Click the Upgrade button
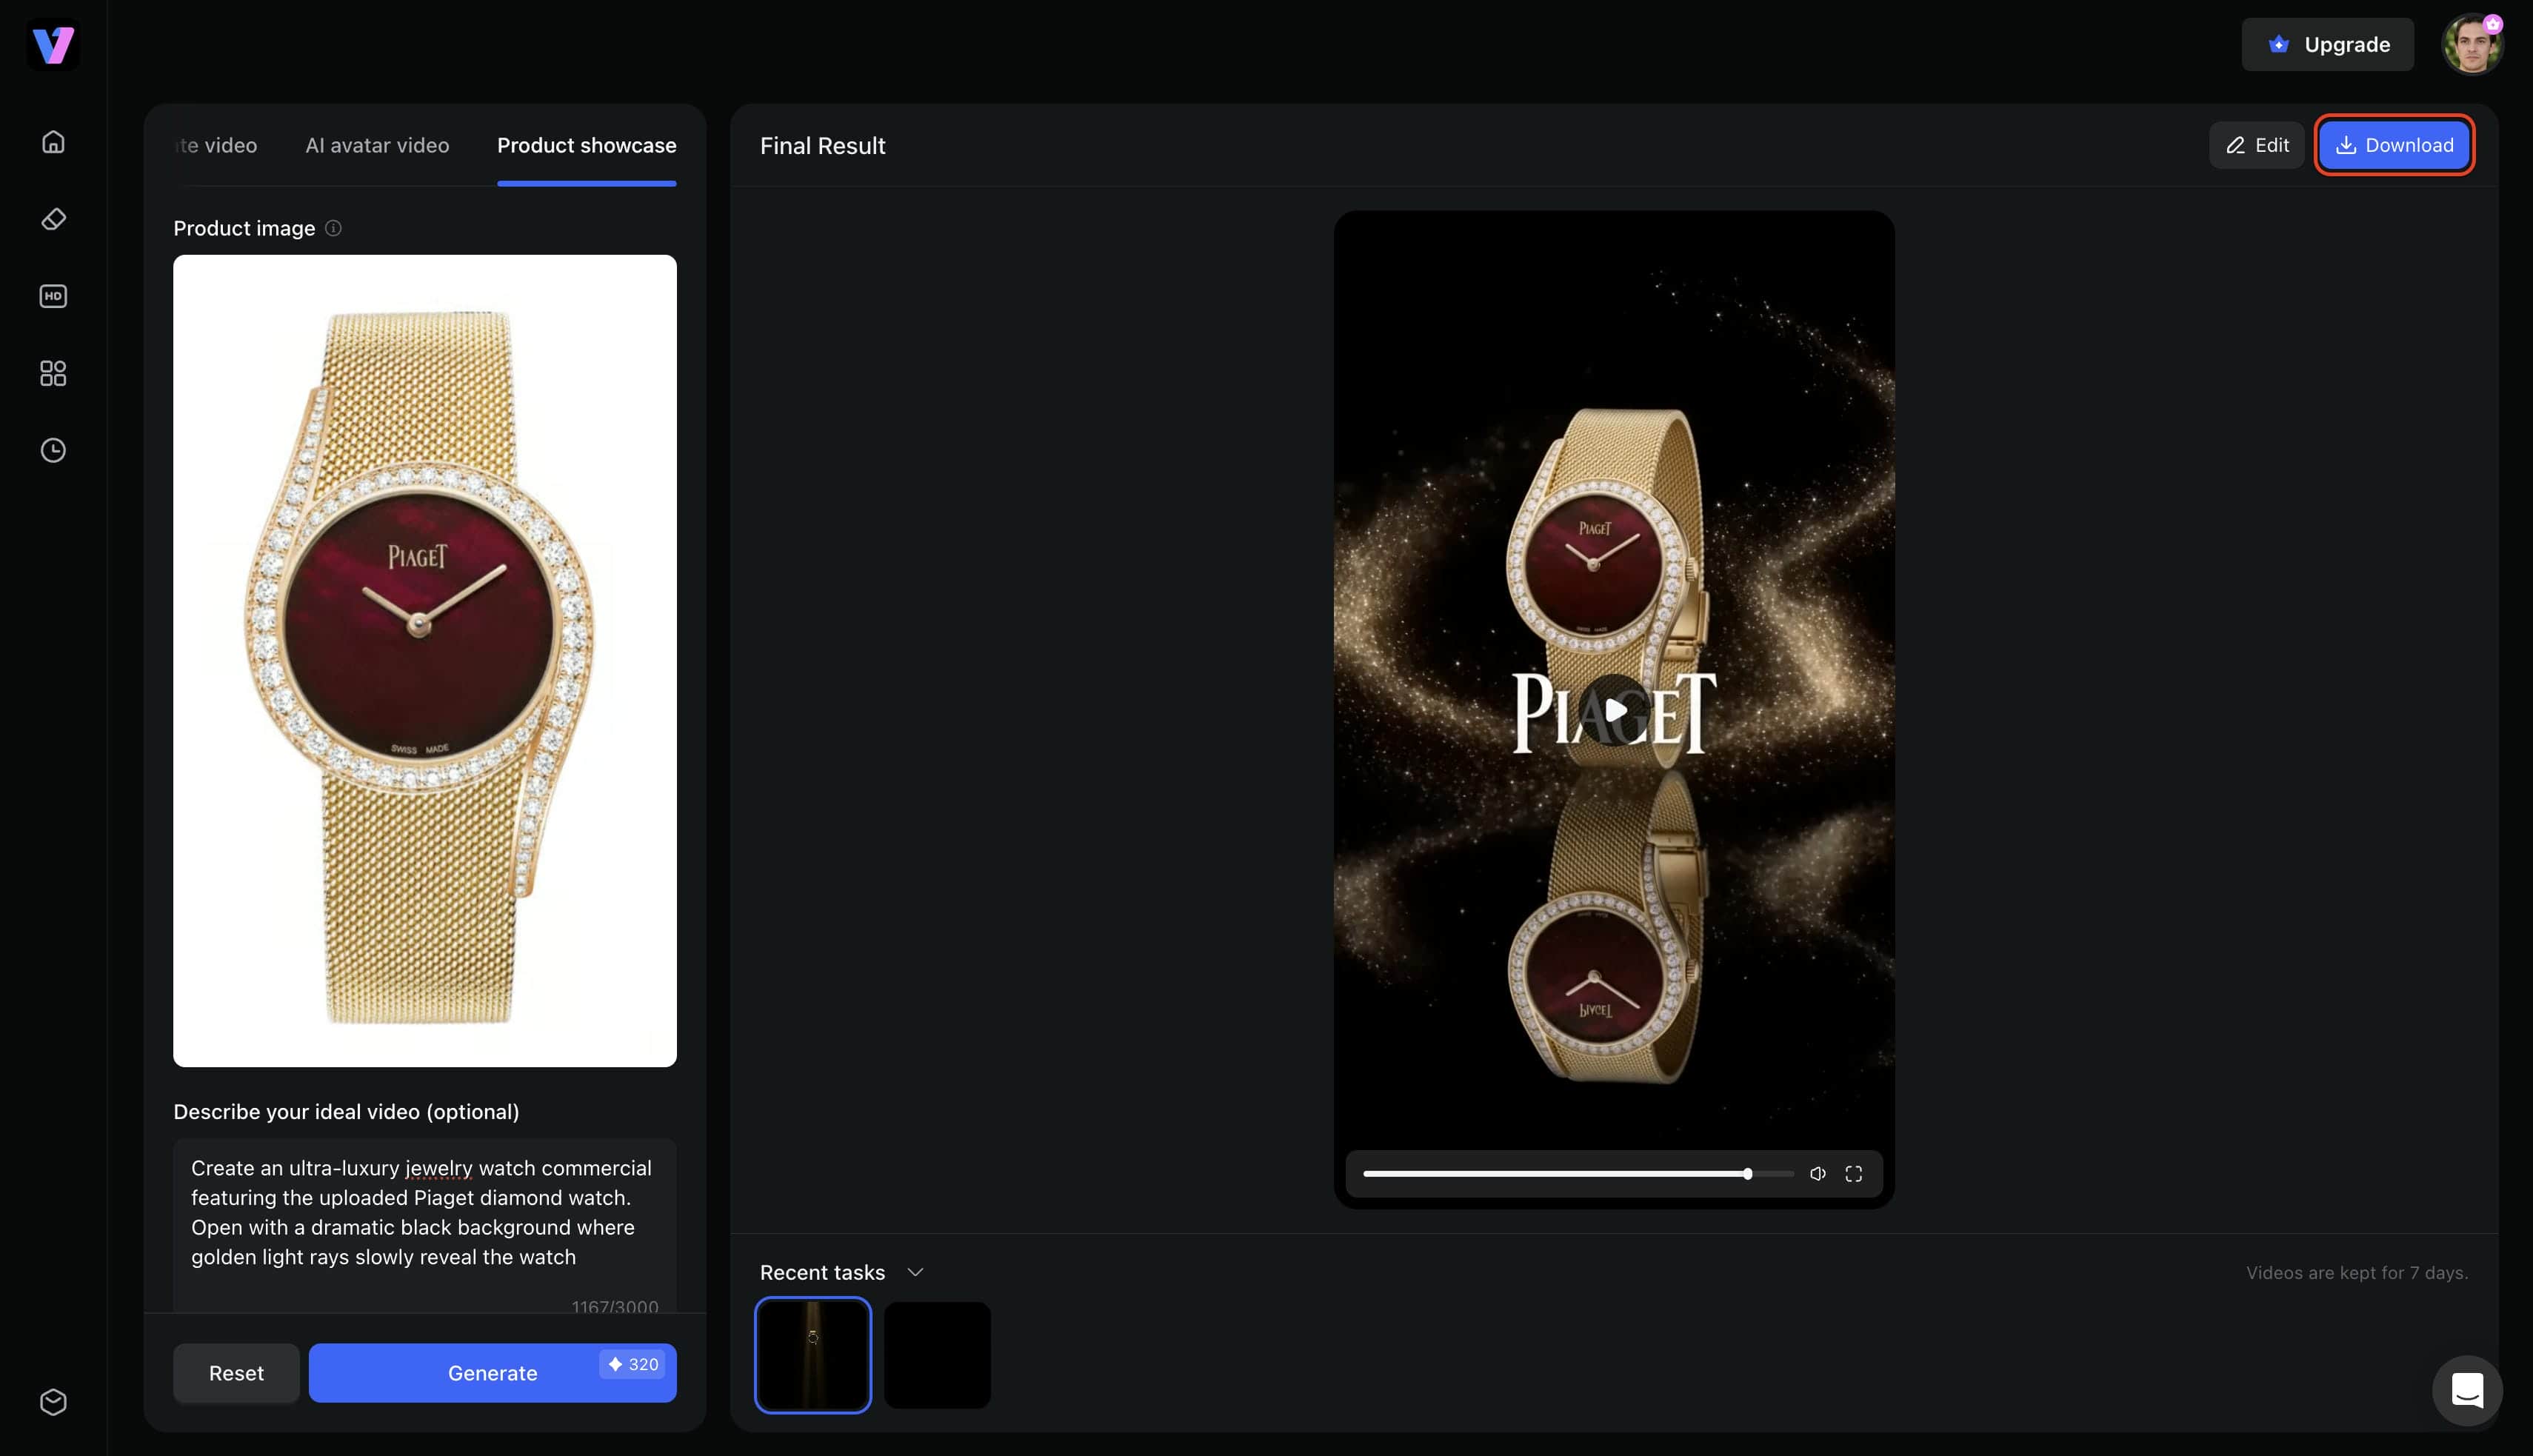The image size is (2533, 1456). coord(2327,44)
